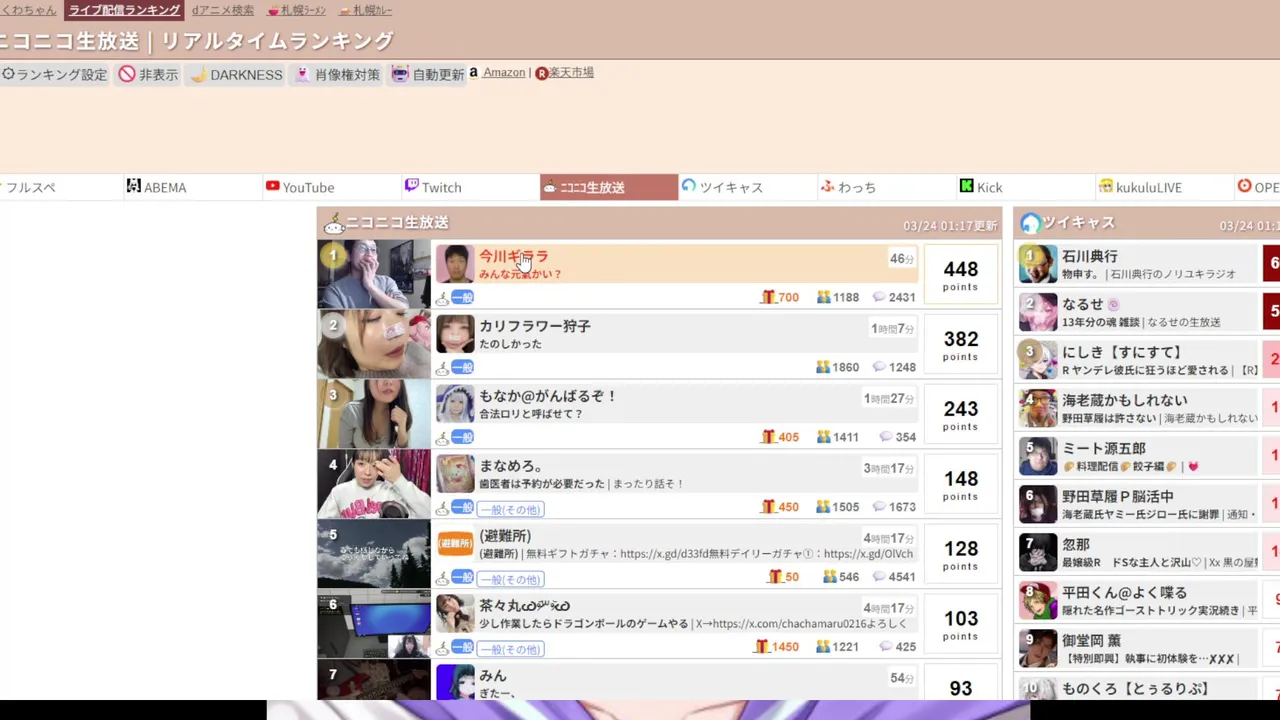This screenshot has height=720, width=1280.
Task: Click the ニコニコ生放送 panel header icon
Action: click(333, 223)
